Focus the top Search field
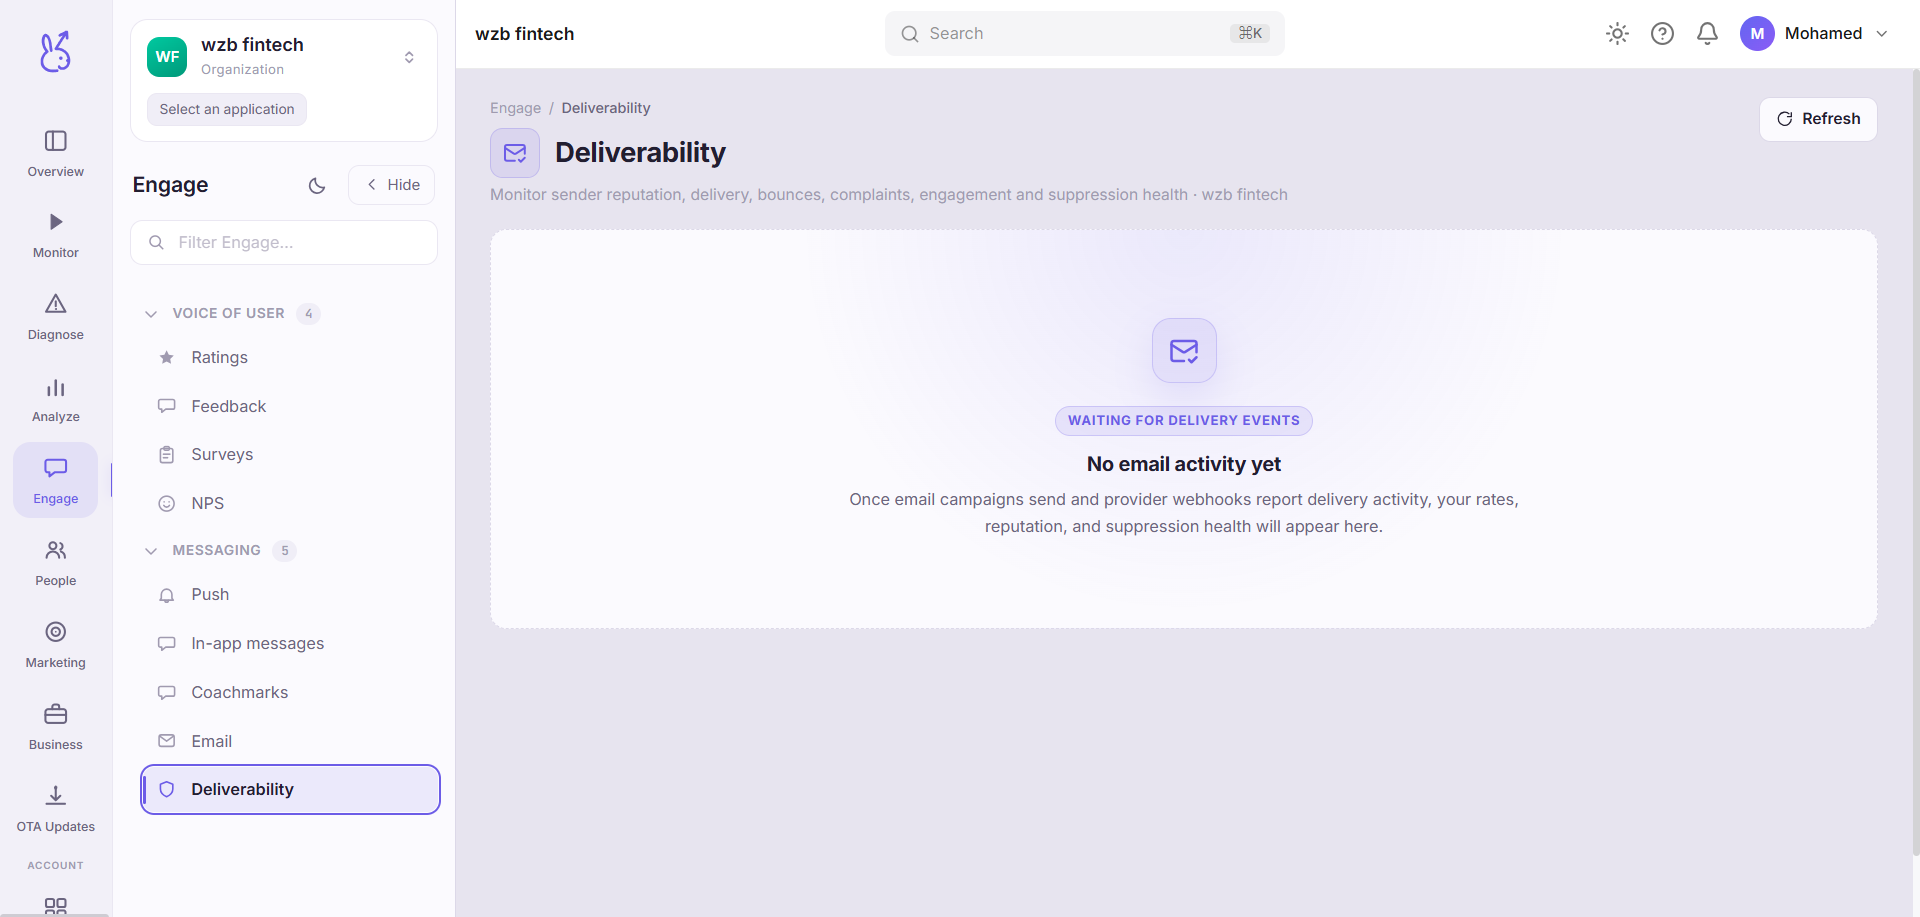The width and height of the screenshot is (1920, 917). tap(1085, 34)
